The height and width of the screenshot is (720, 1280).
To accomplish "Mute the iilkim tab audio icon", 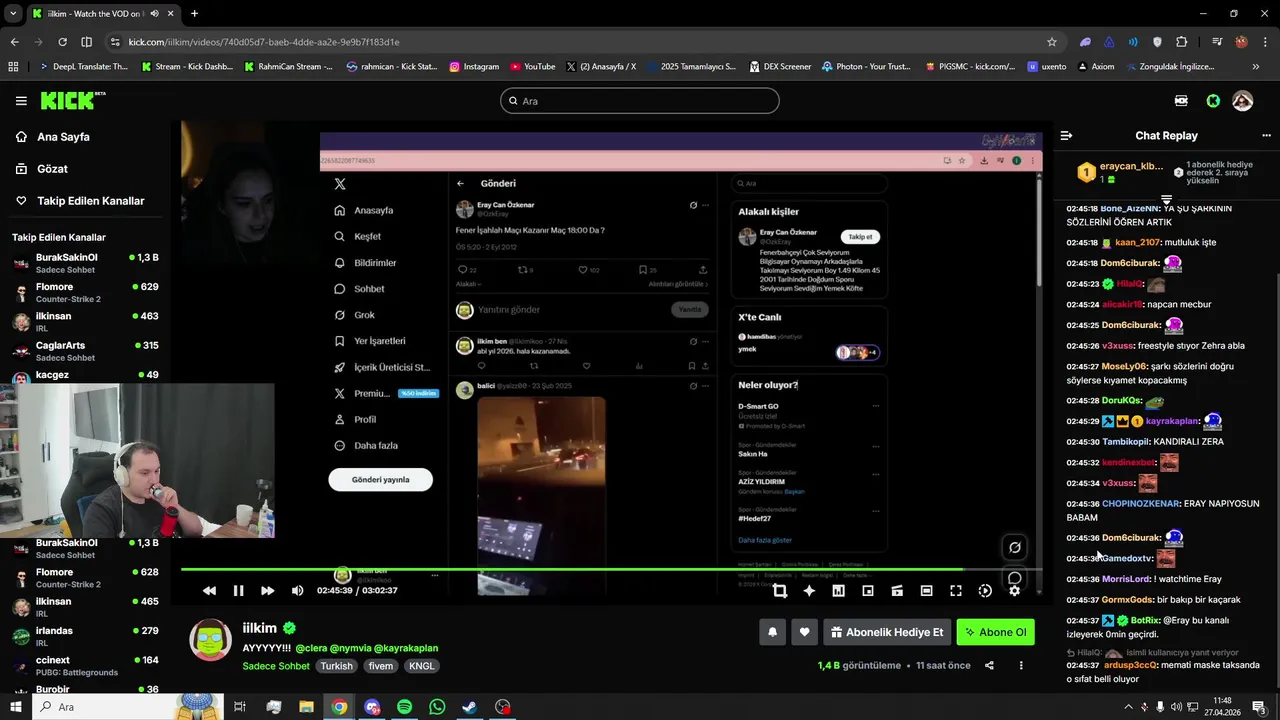I will pyautogui.click(x=154, y=14).
